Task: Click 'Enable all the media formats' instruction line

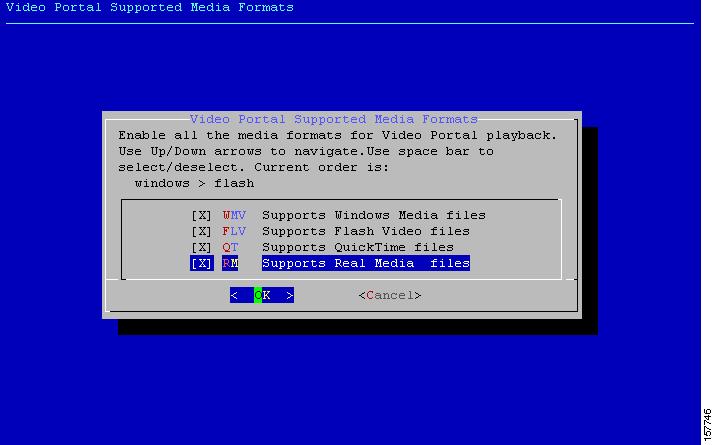Action: pos(337,135)
